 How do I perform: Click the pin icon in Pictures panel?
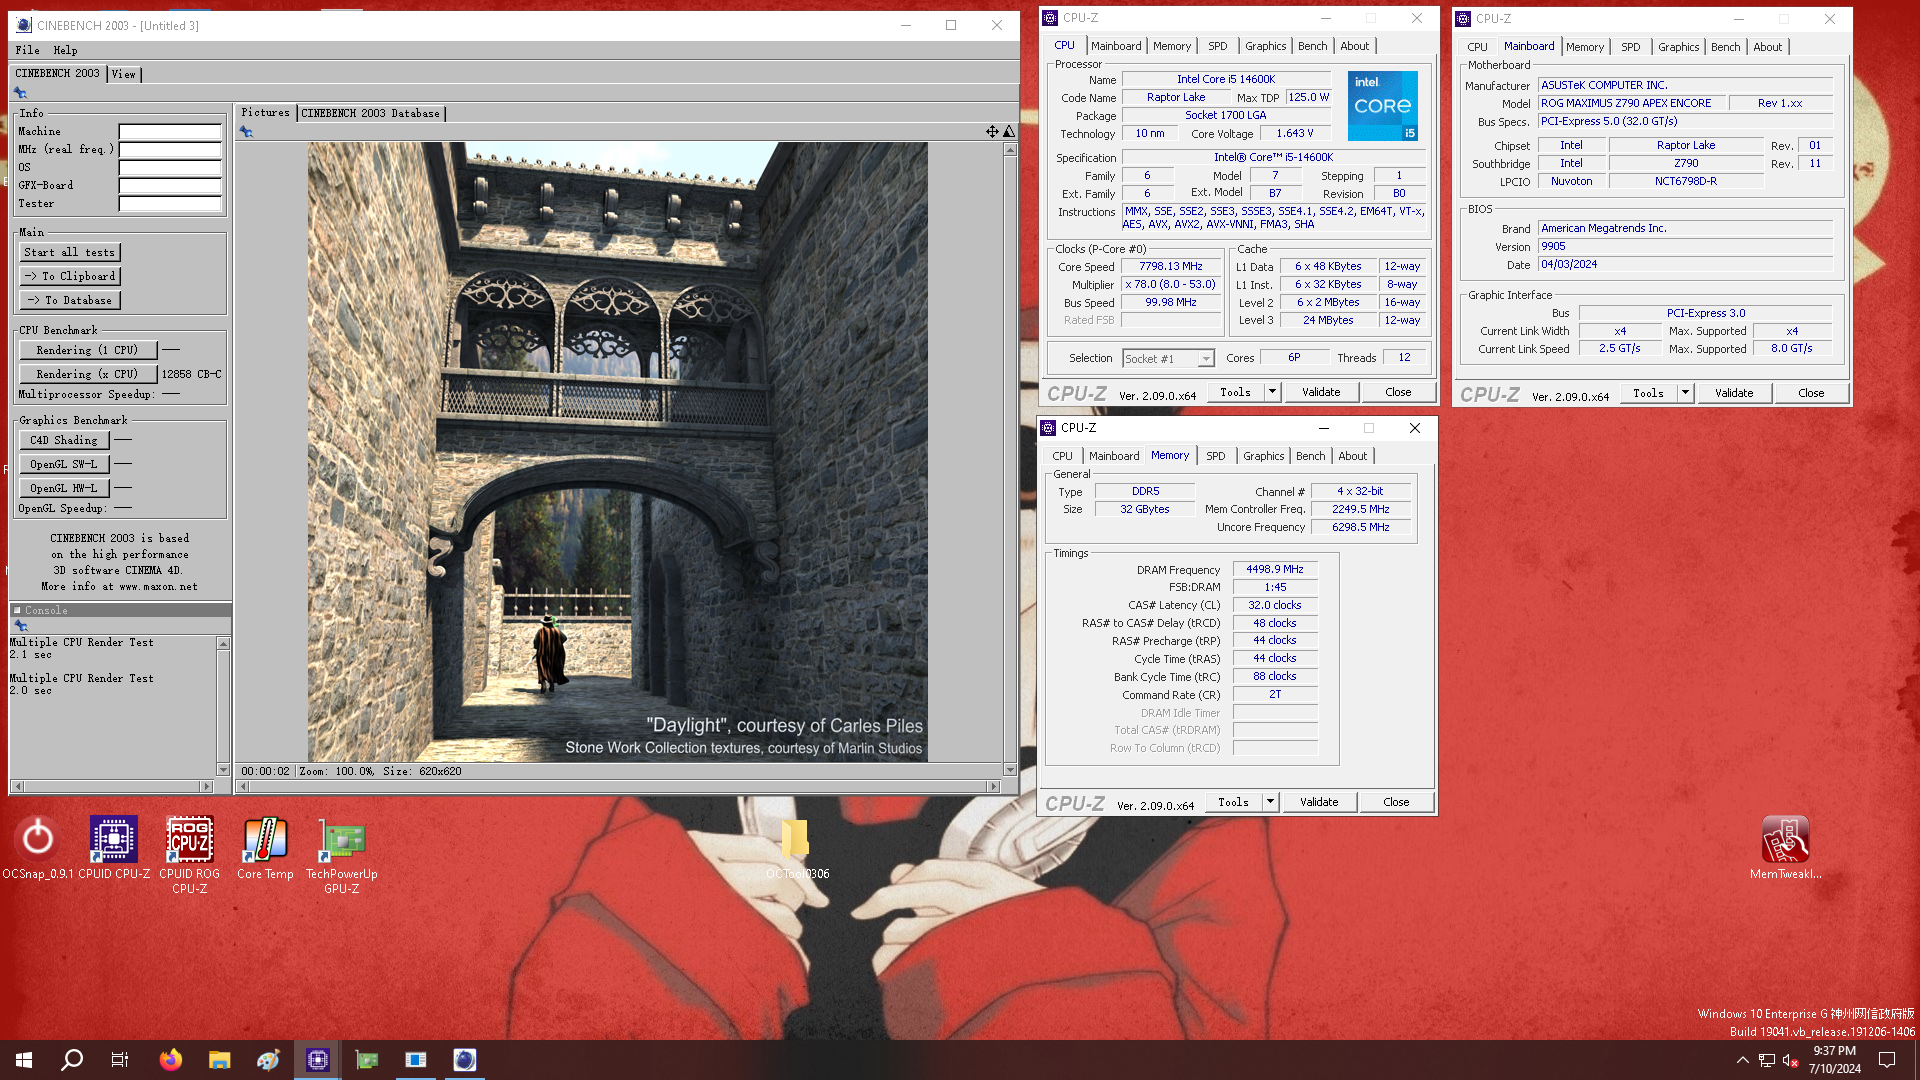tap(246, 132)
